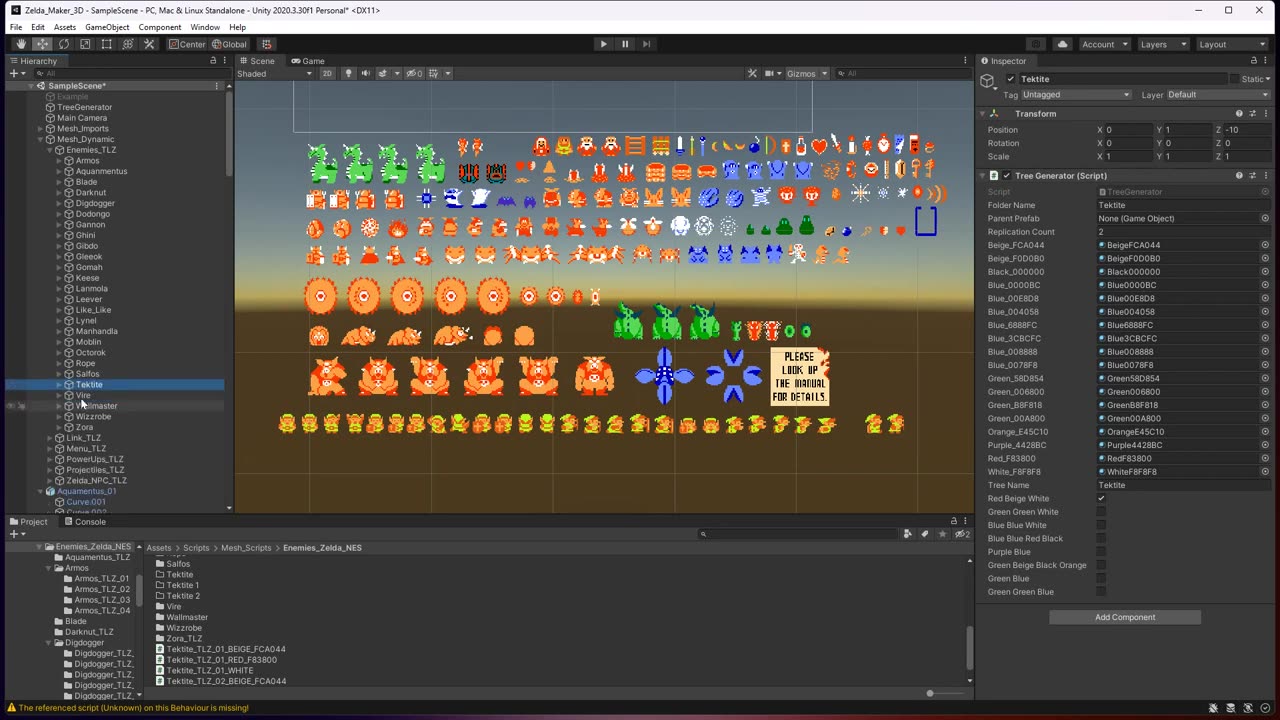This screenshot has height=720, width=1280.
Task: Open the Layout dropdown
Action: [1232, 44]
